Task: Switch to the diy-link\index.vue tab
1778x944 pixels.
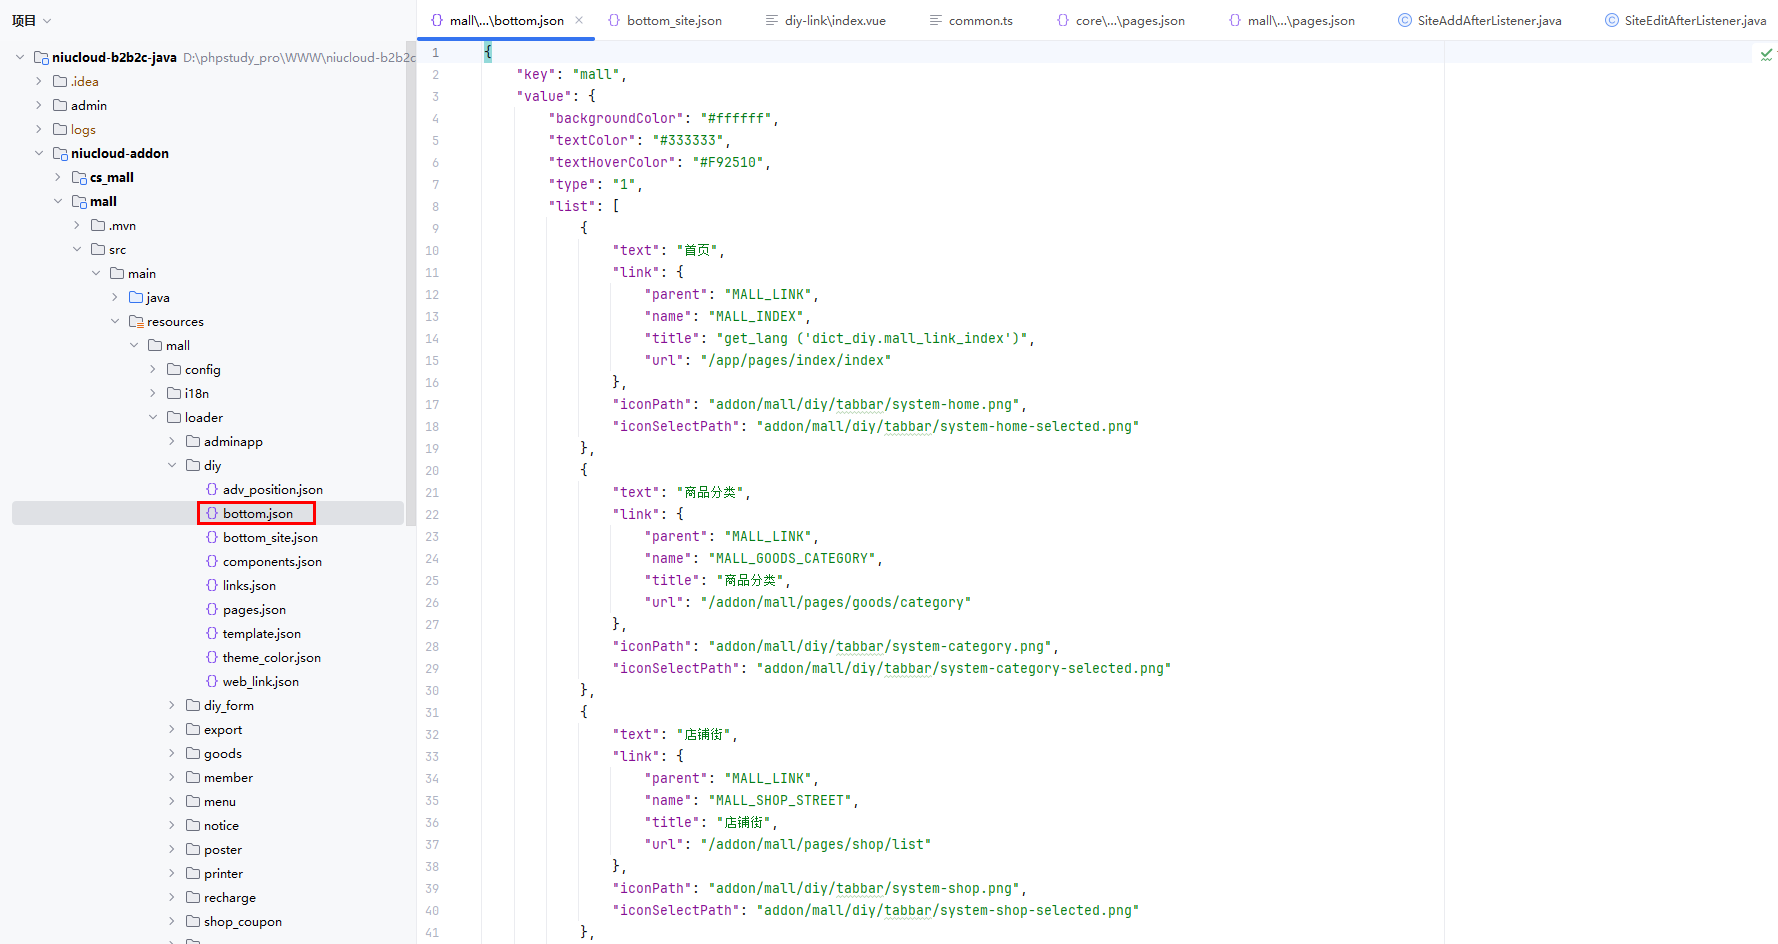Action: click(x=834, y=20)
